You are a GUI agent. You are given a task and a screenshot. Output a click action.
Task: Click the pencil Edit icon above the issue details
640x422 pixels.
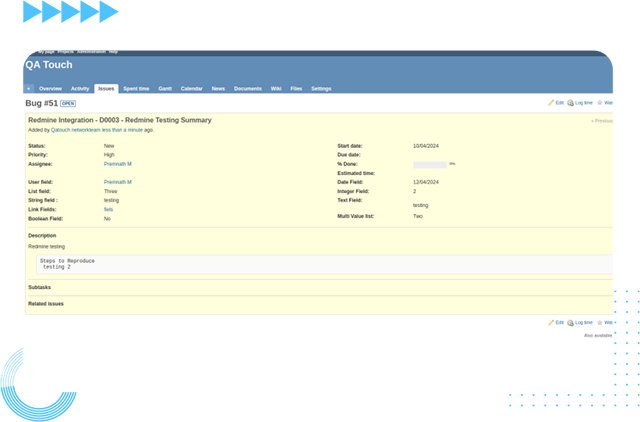tap(551, 103)
